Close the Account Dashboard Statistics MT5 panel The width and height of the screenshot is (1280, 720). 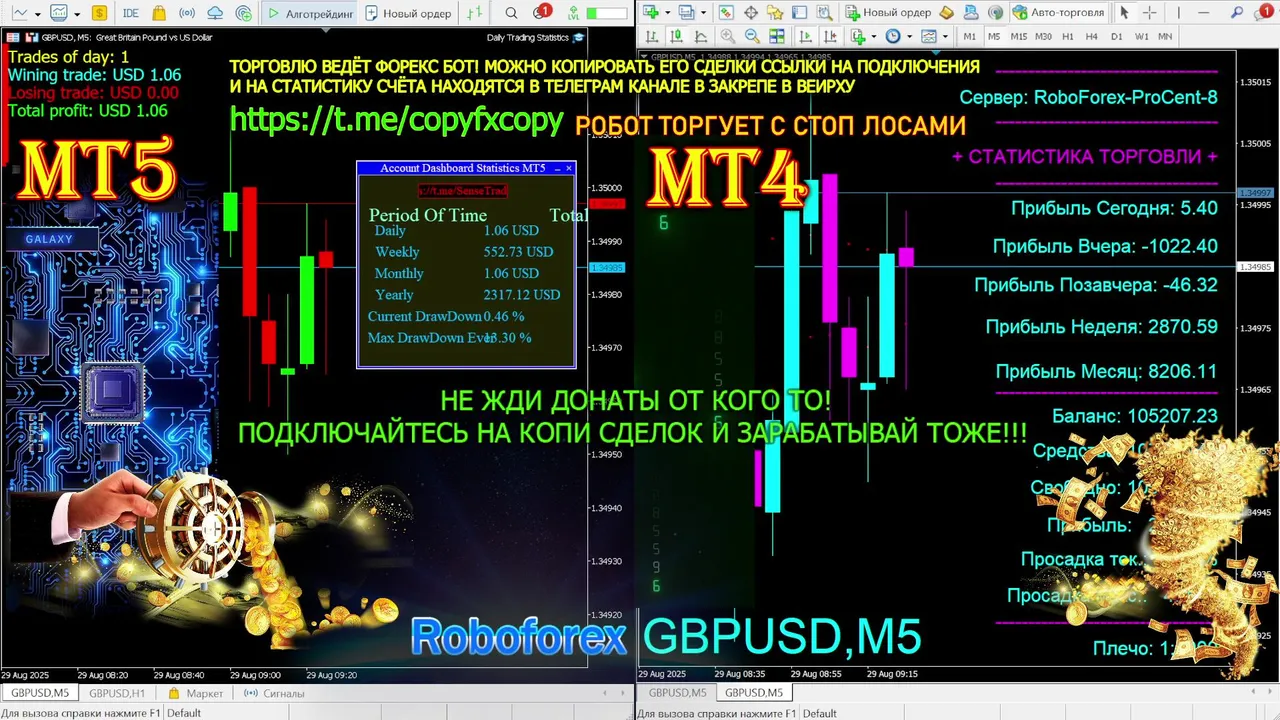click(x=569, y=168)
